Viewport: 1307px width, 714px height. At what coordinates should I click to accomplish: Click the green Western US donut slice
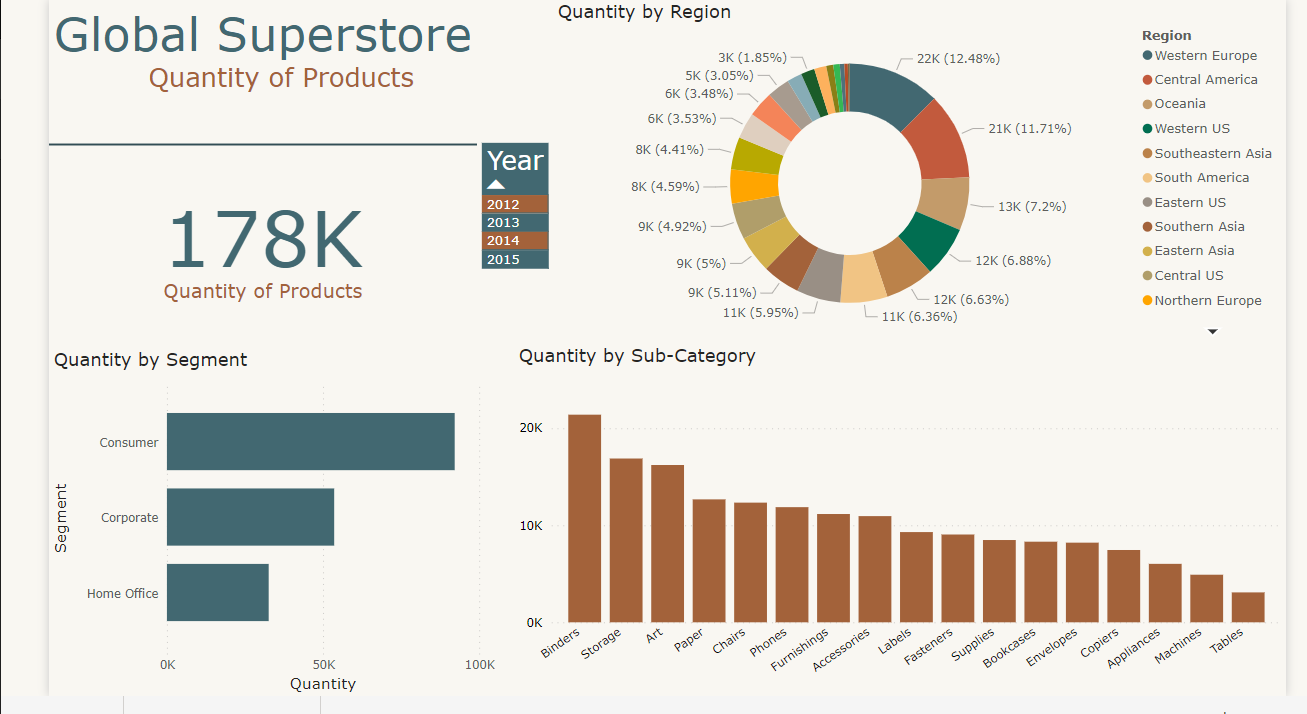coord(927,241)
